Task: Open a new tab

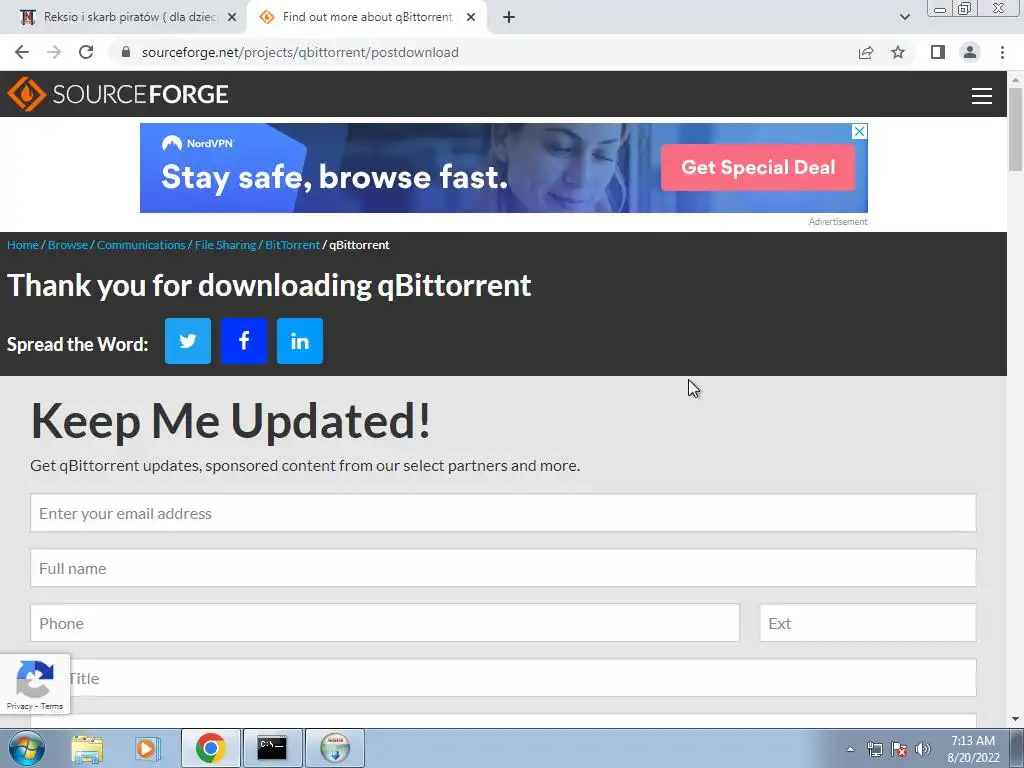Action: click(509, 17)
